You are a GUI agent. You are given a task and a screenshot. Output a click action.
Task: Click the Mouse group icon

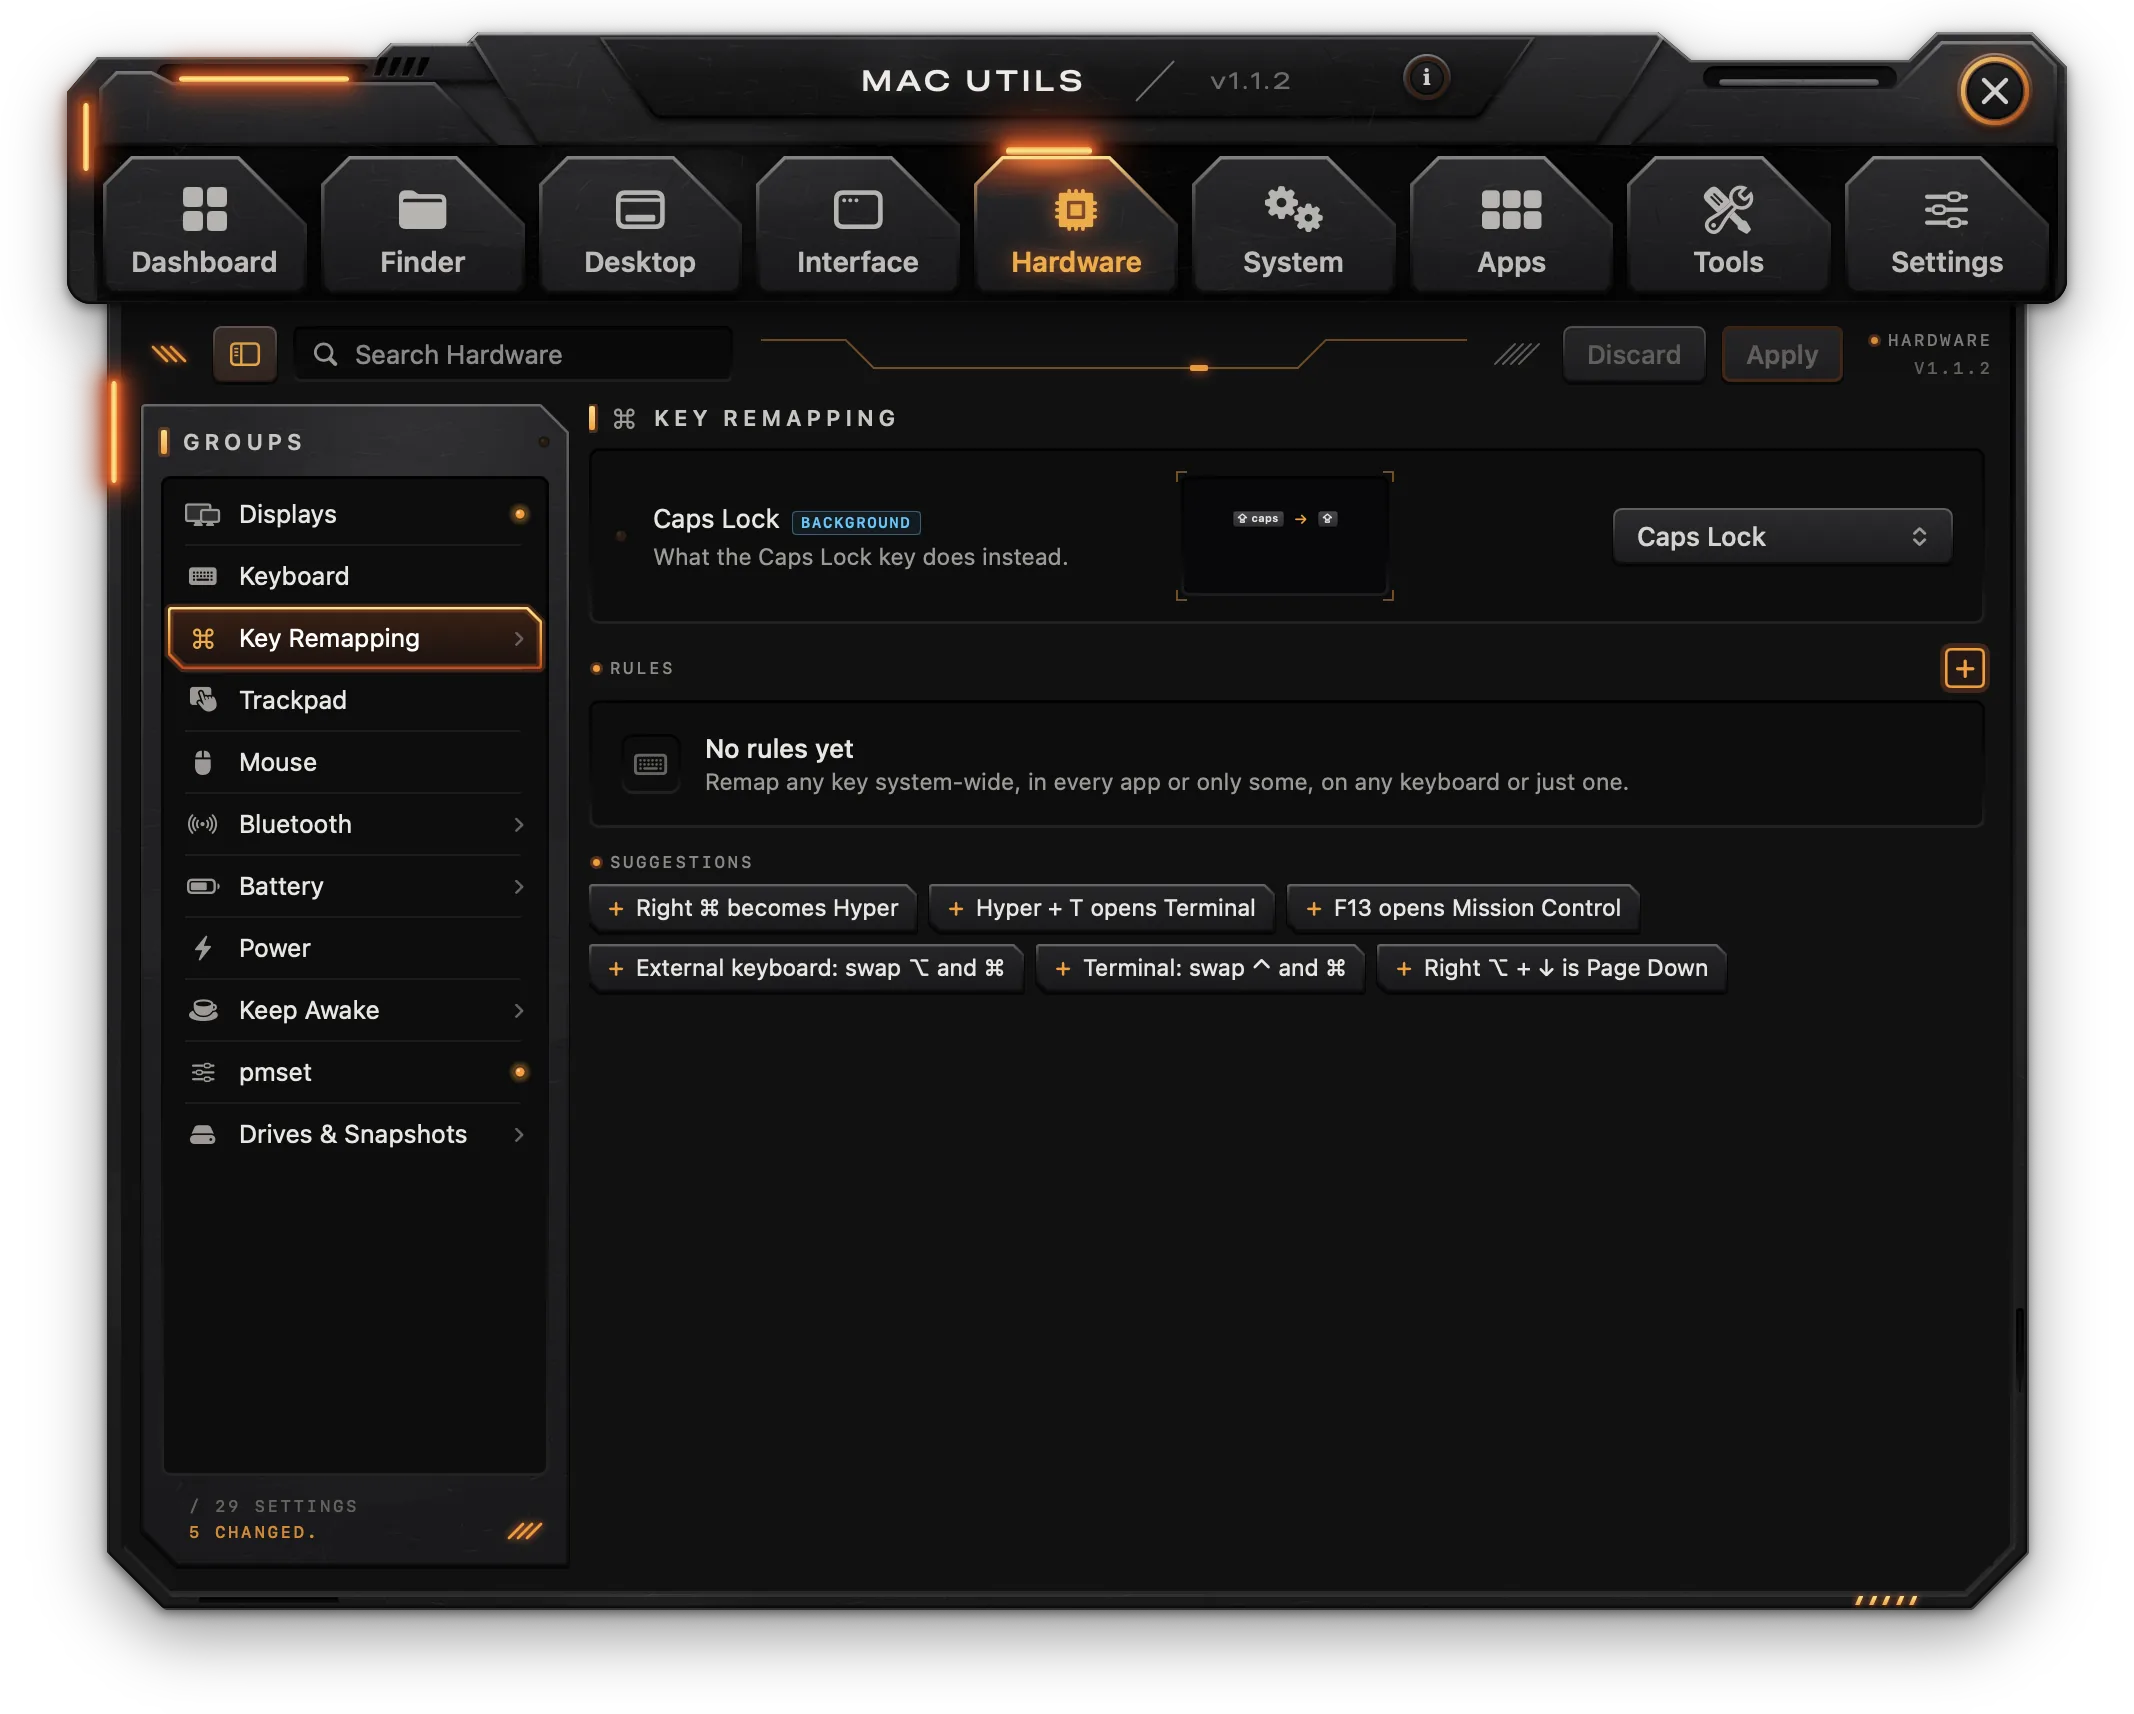pos(203,762)
